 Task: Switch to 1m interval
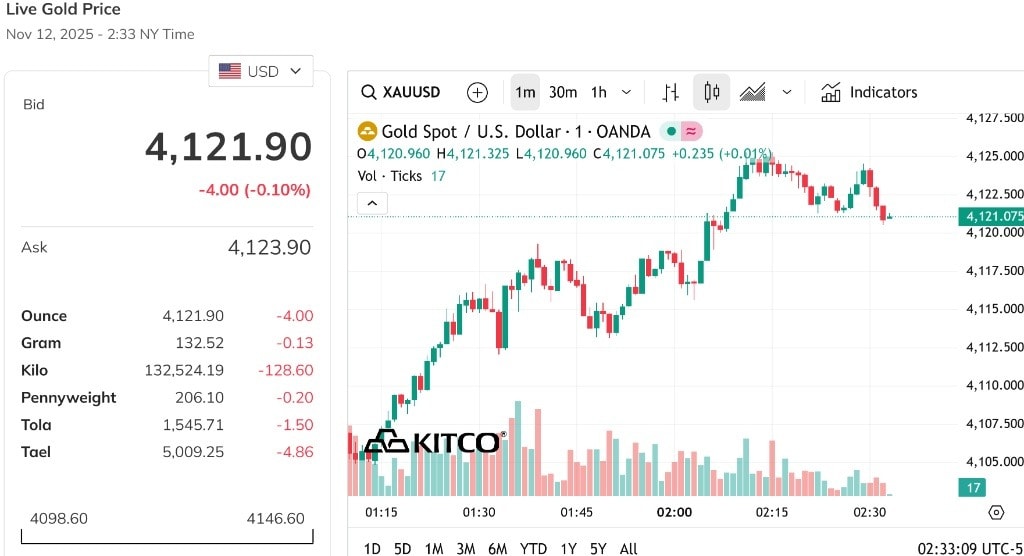tap(524, 92)
